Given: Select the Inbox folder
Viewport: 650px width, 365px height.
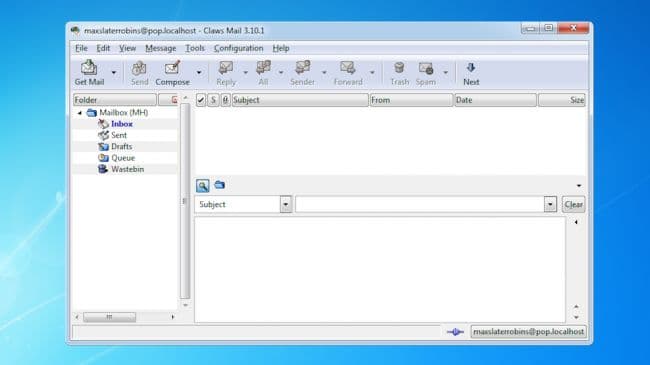Looking at the screenshot, I should tap(121, 124).
